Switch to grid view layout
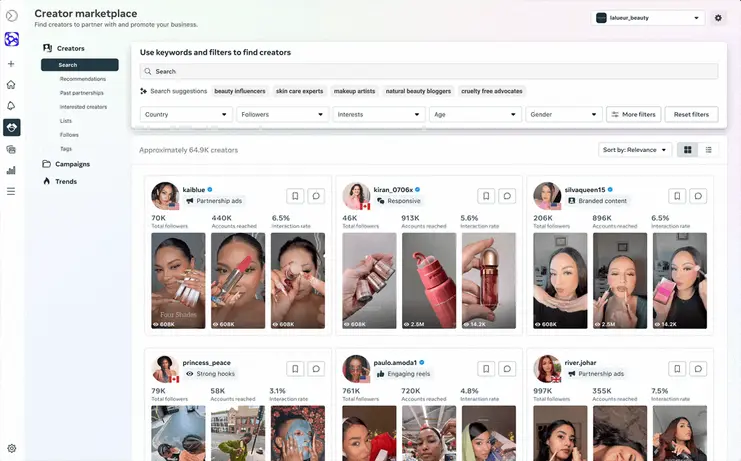The height and width of the screenshot is (461, 741). point(687,150)
